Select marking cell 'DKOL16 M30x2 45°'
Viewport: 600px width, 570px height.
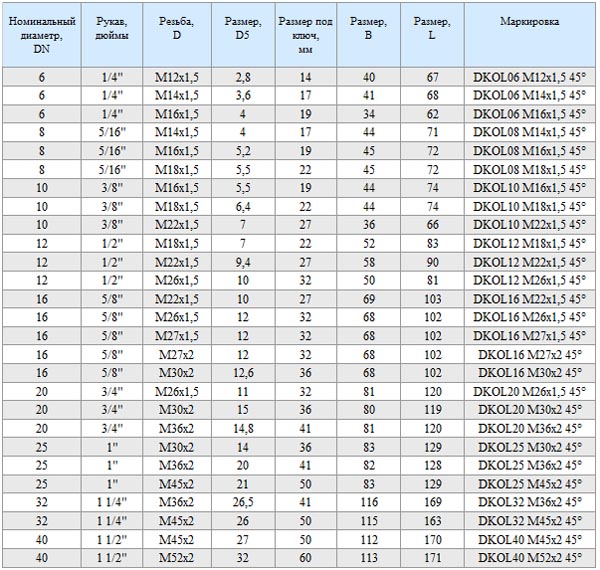coord(530,373)
